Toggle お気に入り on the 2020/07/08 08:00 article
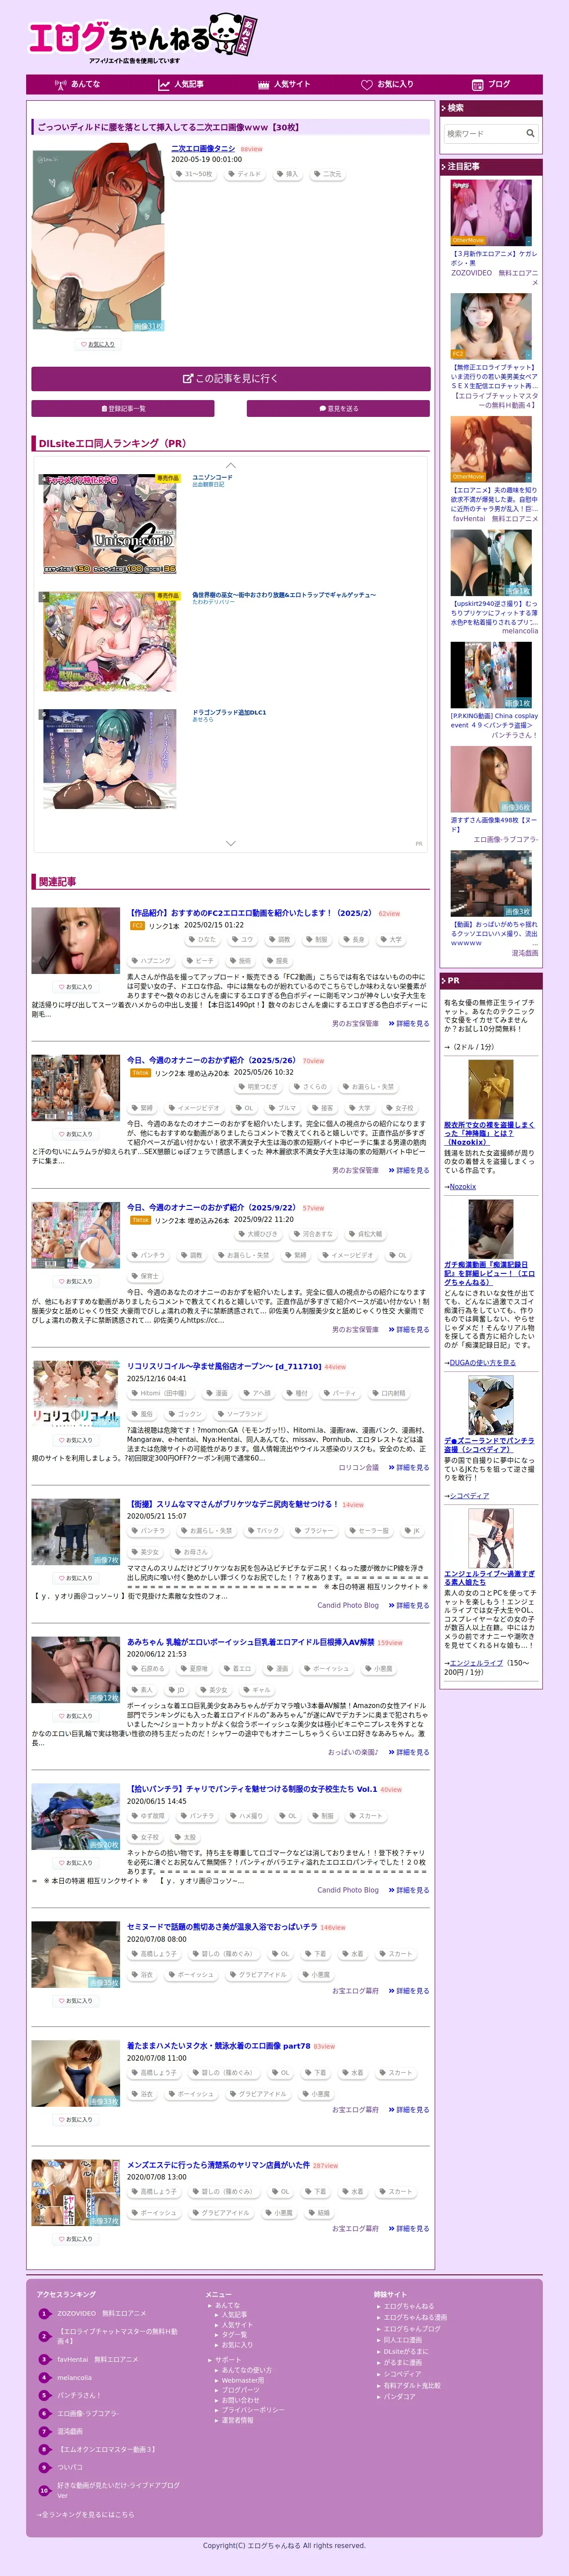This screenshot has height=2576, width=569. click(x=76, y=2001)
